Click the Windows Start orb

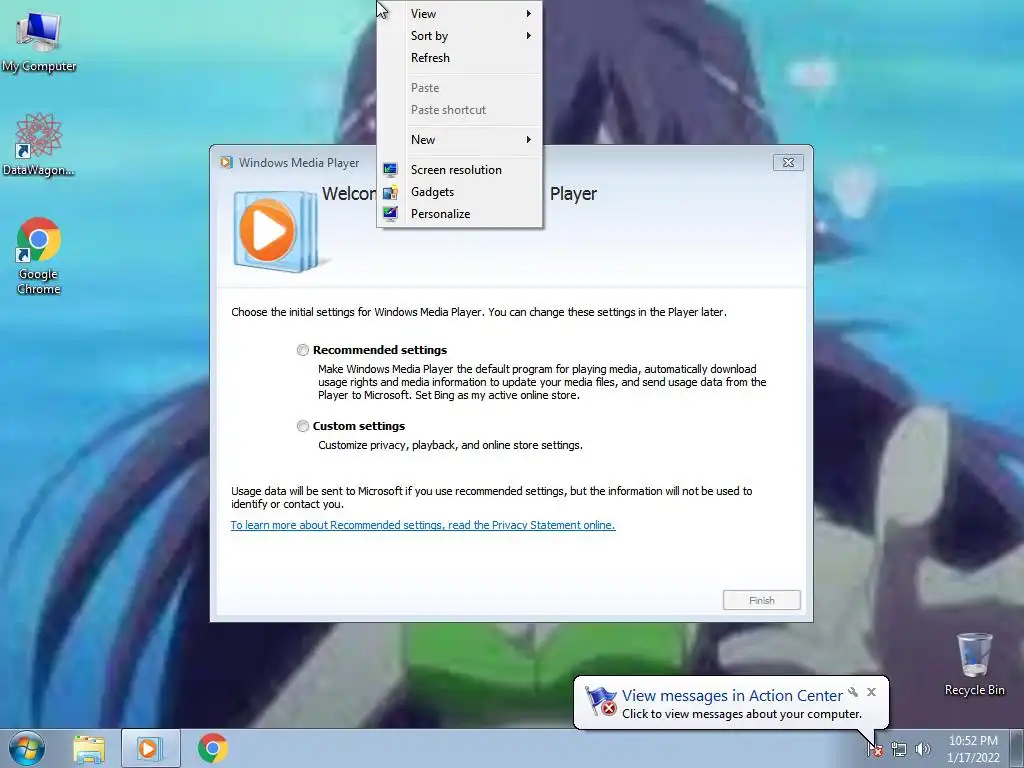[x=27, y=748]
